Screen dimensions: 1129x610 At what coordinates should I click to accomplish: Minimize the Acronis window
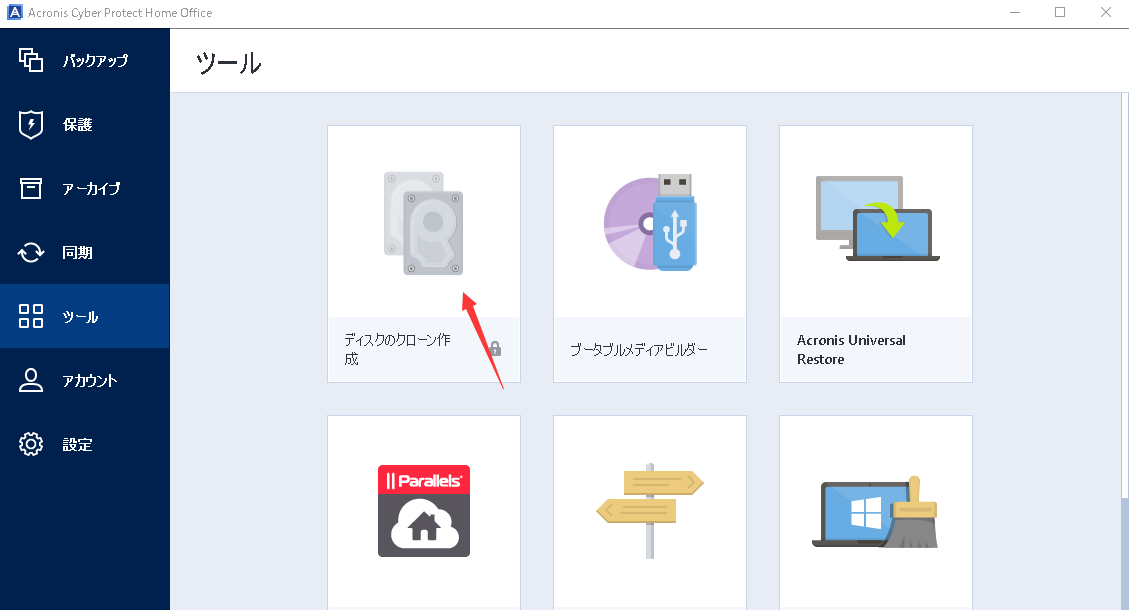(x=1015, y=12)
